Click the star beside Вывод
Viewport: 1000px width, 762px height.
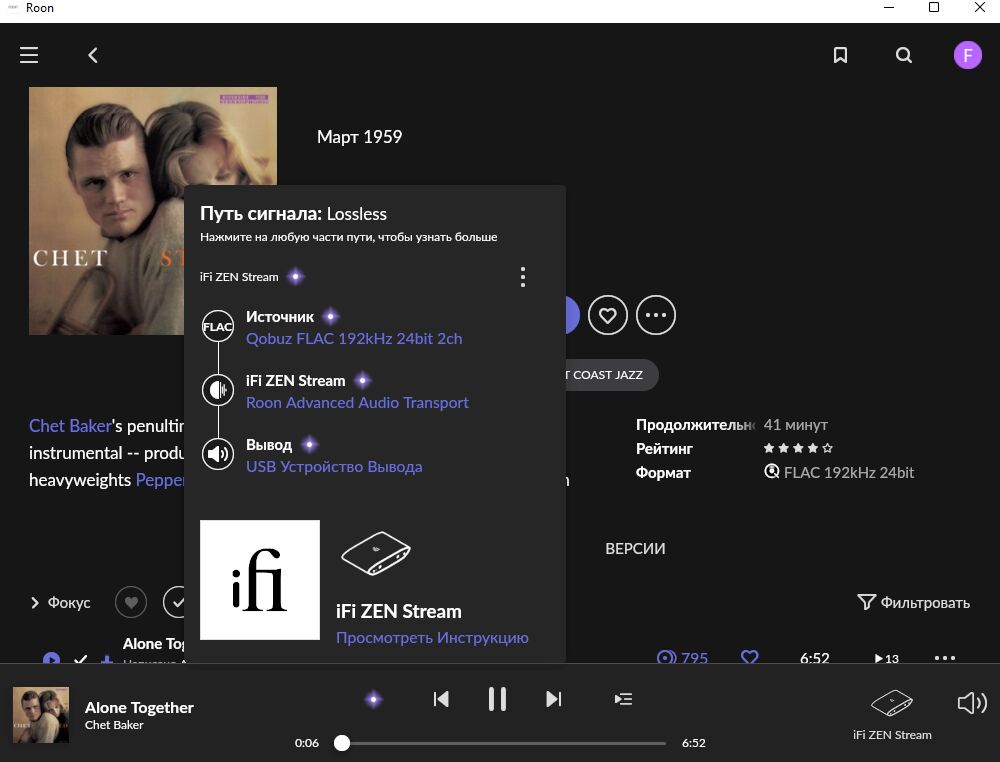click(x=309, y=444)
